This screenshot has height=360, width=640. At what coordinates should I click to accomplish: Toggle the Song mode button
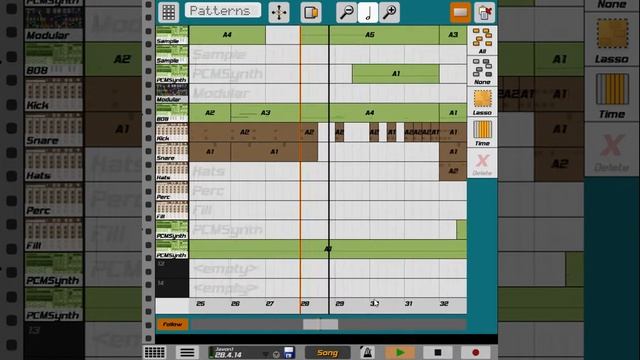tap(327, 353)
